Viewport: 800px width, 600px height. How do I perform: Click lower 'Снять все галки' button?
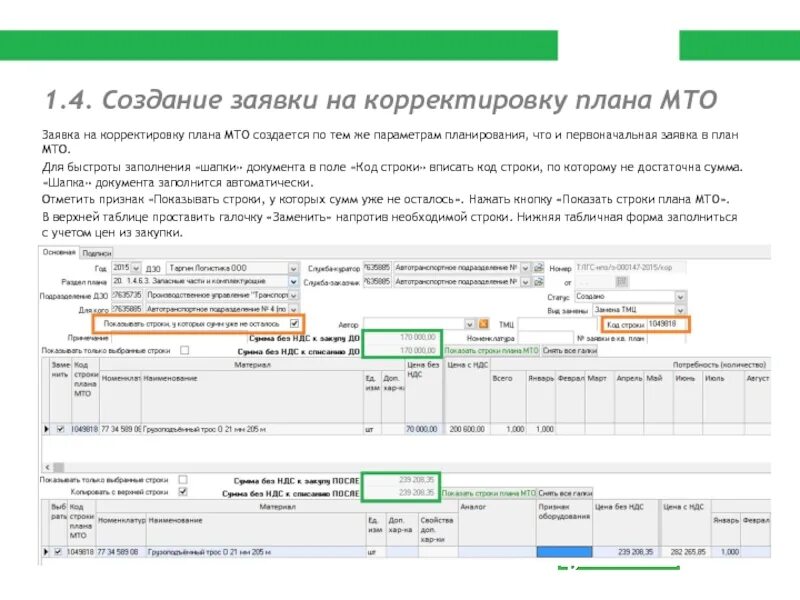point(565,493)
